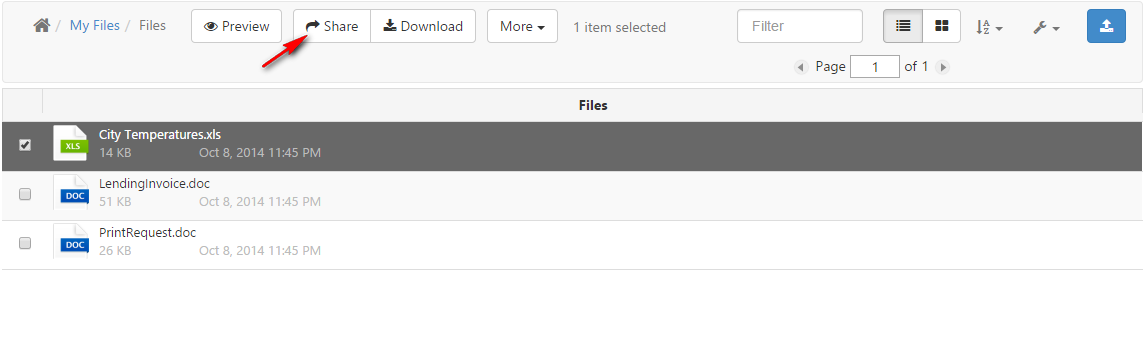This screenshot has height=362, width=1144.
Task: Click the Files column header
Action: click(593, 105)
